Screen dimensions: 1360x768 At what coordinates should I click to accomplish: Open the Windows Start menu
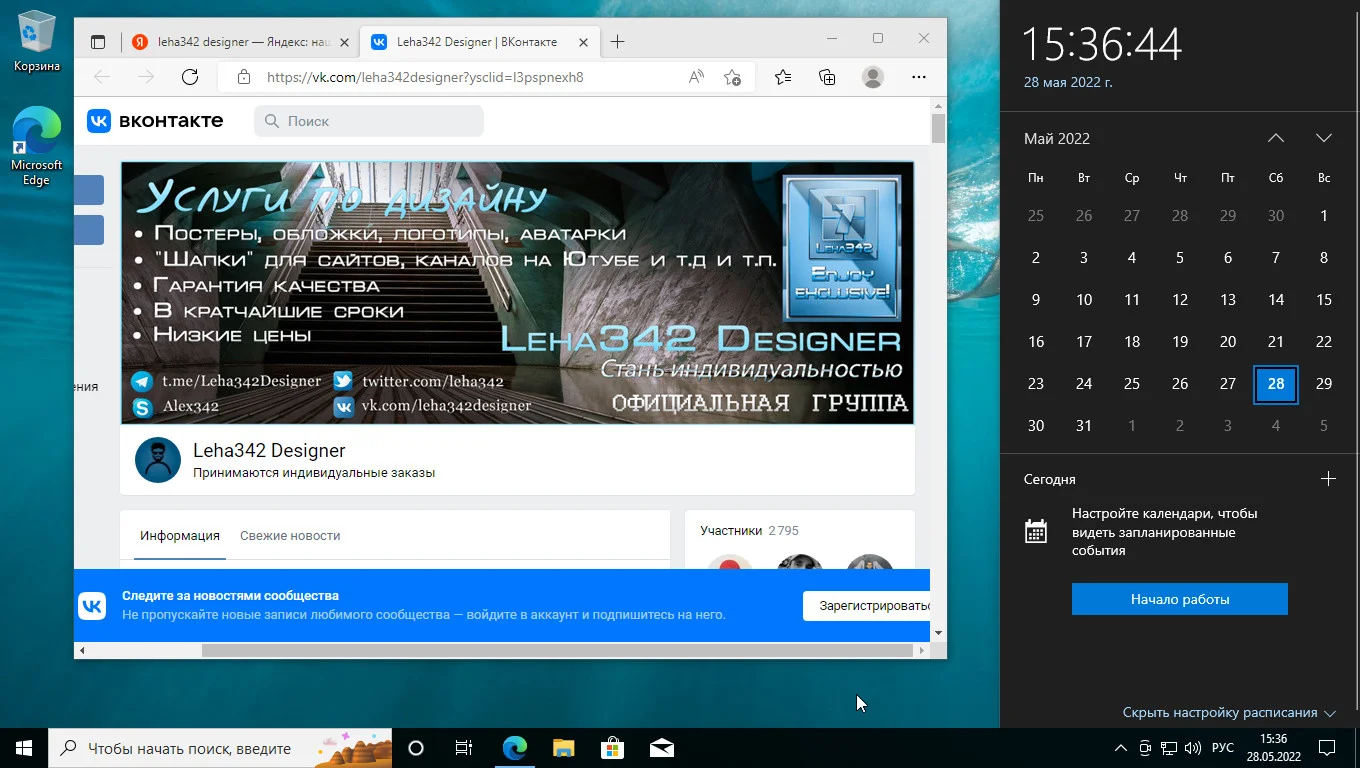[x=24, y=748]
